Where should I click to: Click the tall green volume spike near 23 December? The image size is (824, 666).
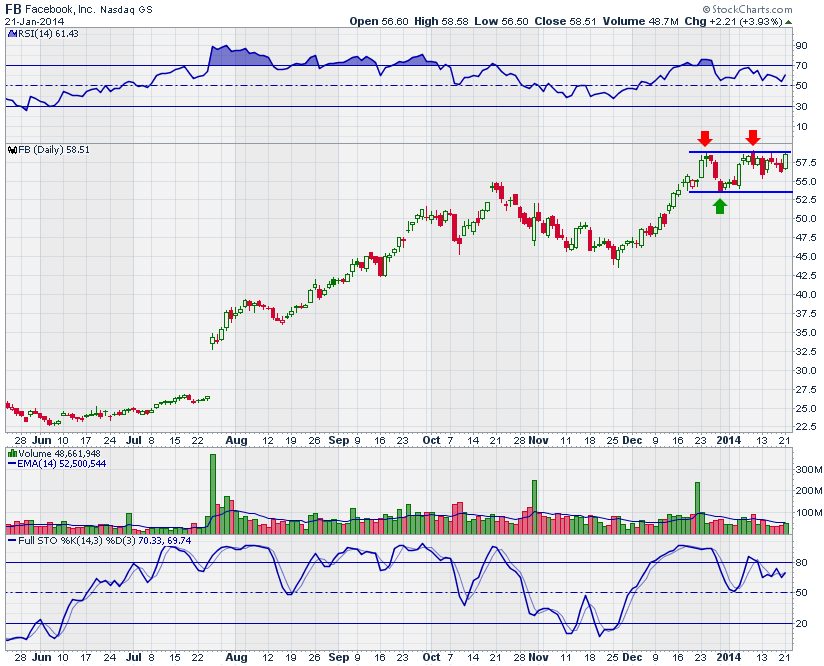click(698, 508)
